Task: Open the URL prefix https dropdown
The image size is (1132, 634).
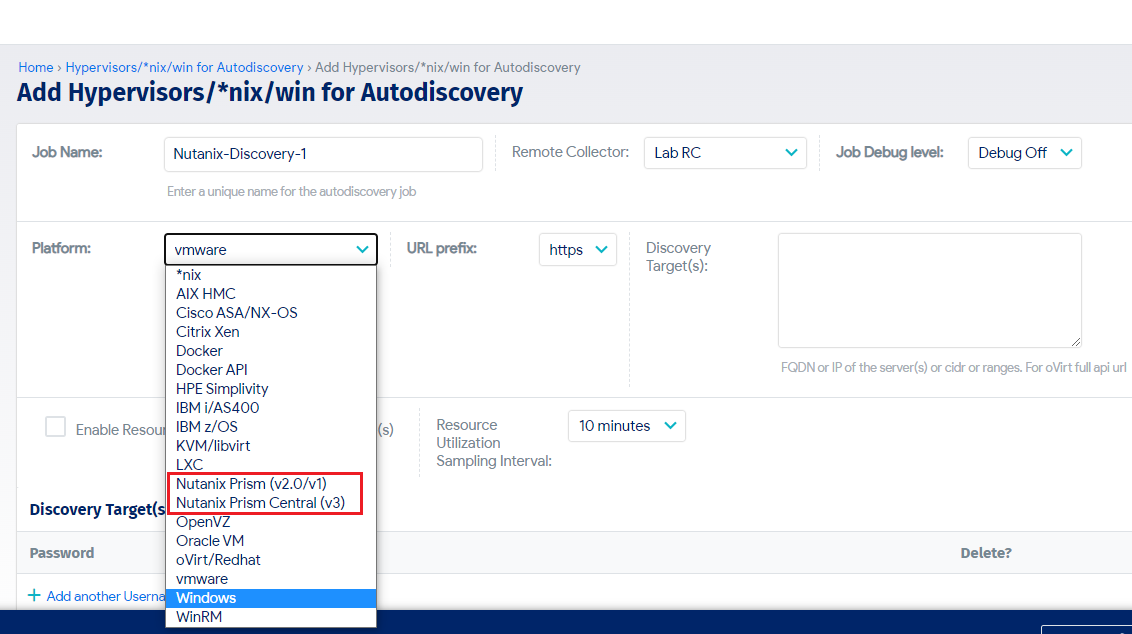Action: (x=578, y=250)
